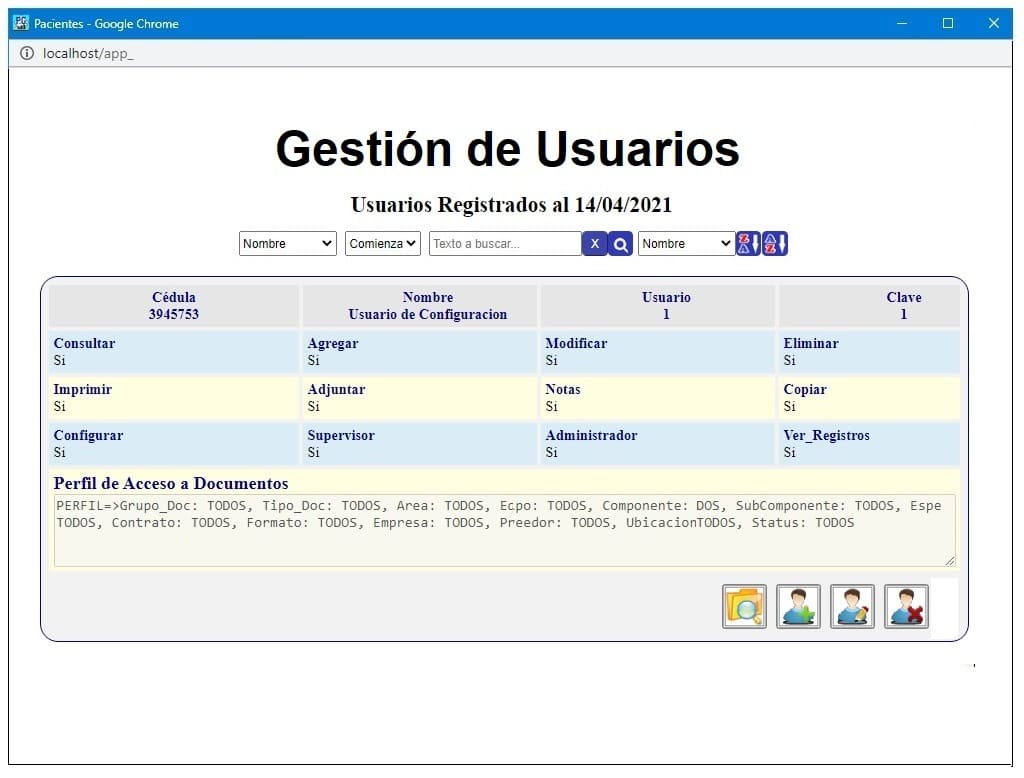Click the Perfil de Acceso text area

[x=505, y=530]
